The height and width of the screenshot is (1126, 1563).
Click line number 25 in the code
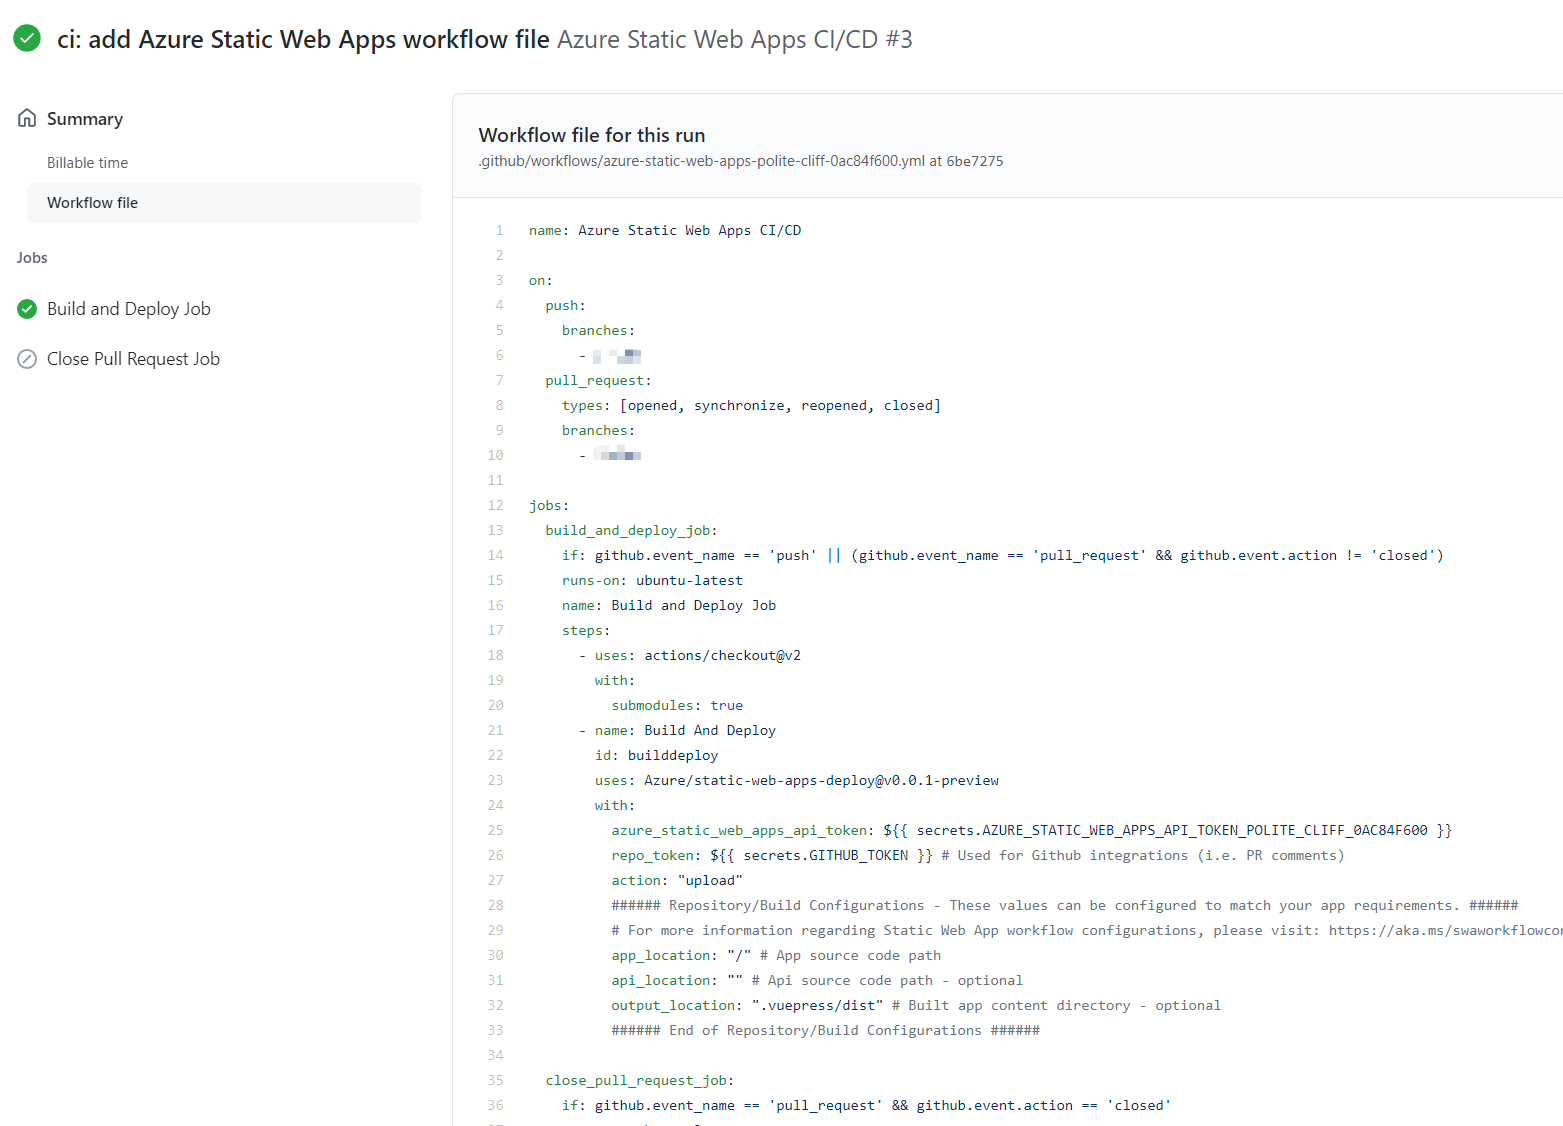point(496,830)
